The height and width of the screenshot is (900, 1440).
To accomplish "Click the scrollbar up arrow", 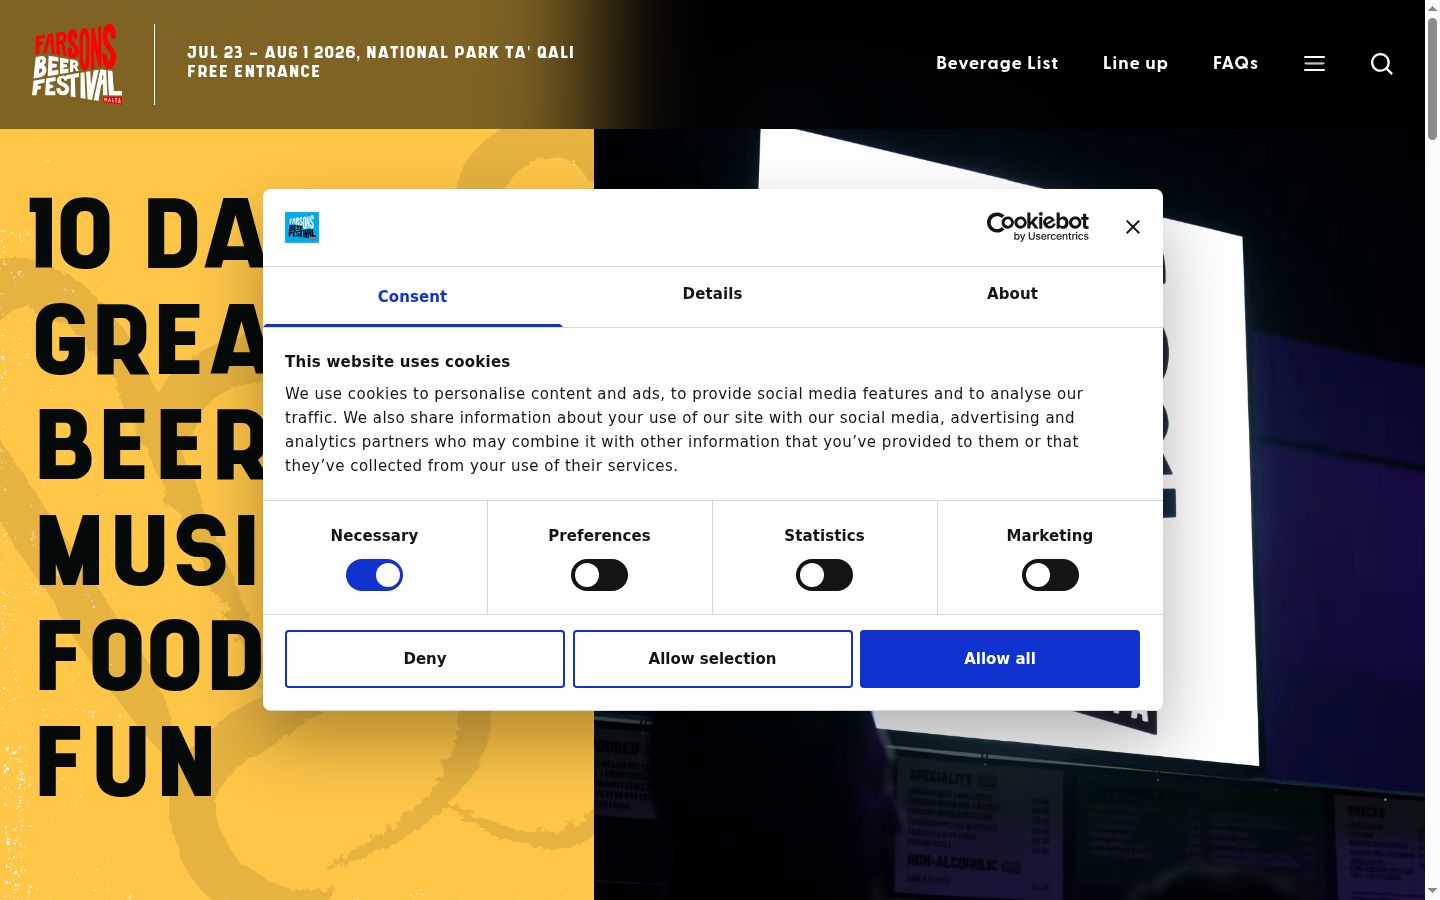I will [x=1432, y=8].
